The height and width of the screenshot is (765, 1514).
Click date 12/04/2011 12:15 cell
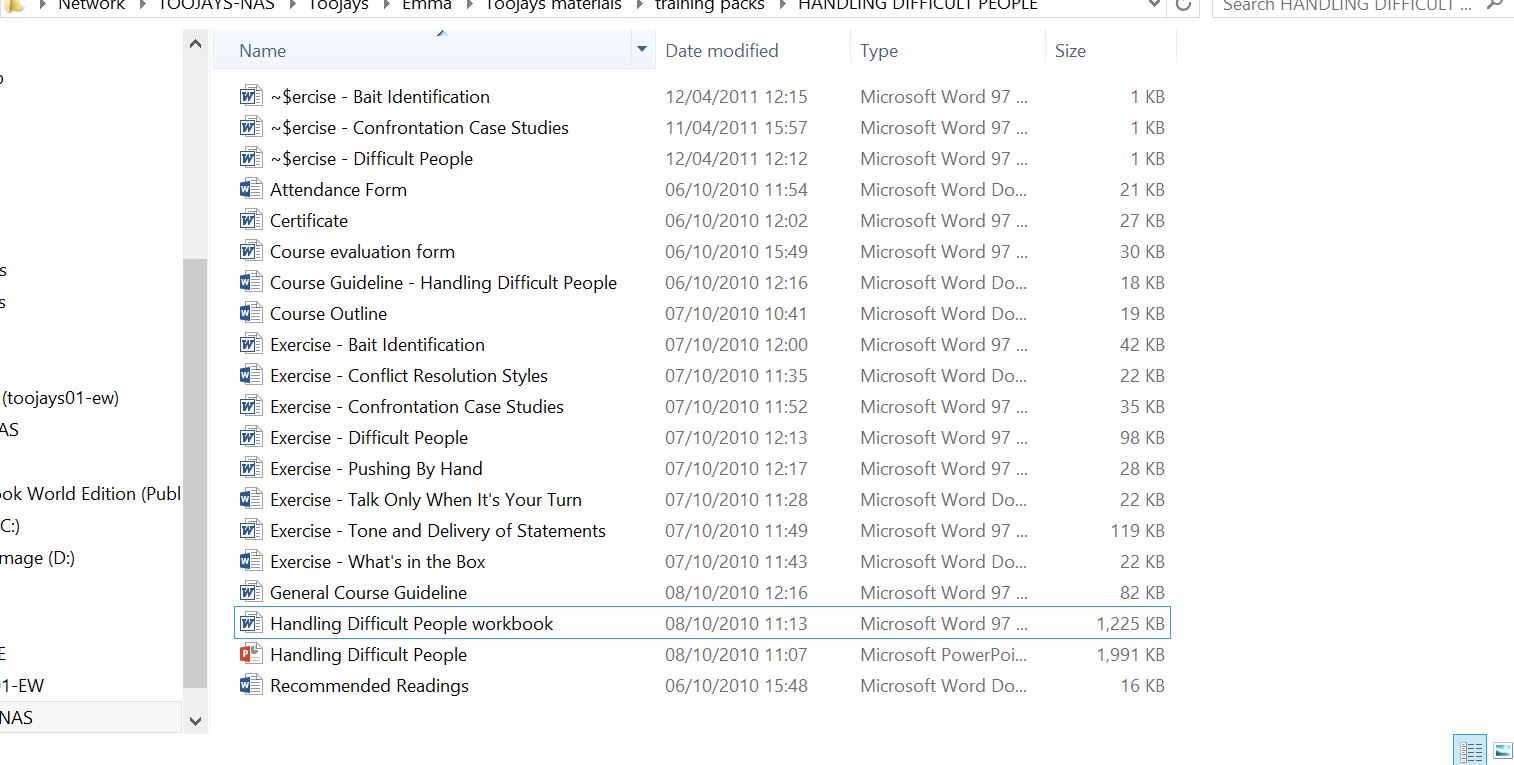point(736,96)
